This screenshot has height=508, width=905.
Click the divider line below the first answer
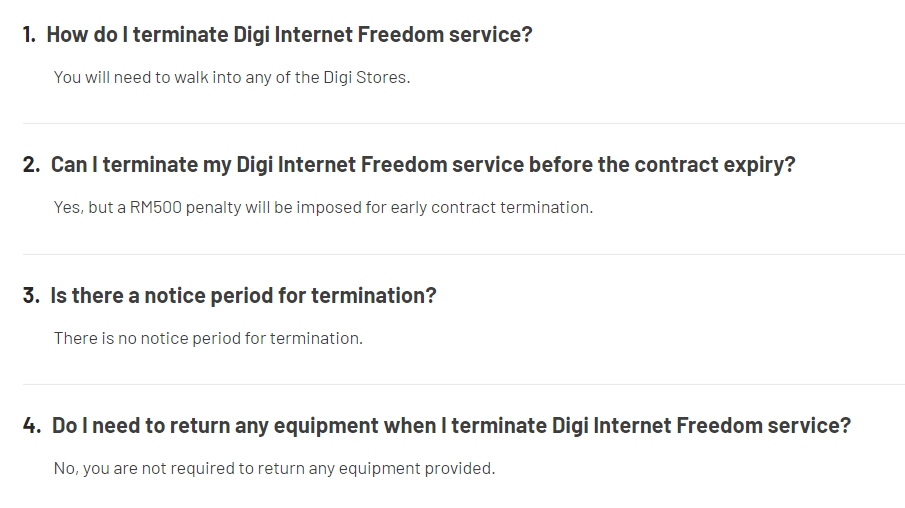(463, 124)
